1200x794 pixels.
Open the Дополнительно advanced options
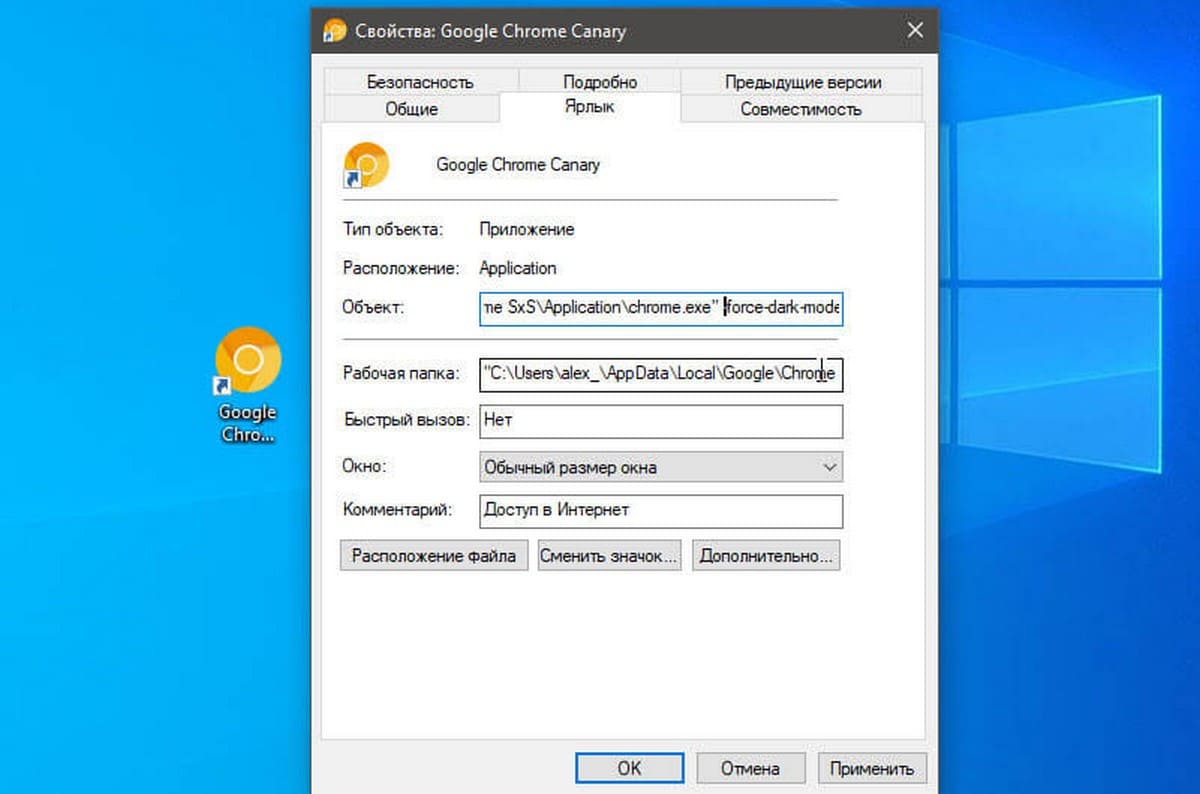(766, 556)
